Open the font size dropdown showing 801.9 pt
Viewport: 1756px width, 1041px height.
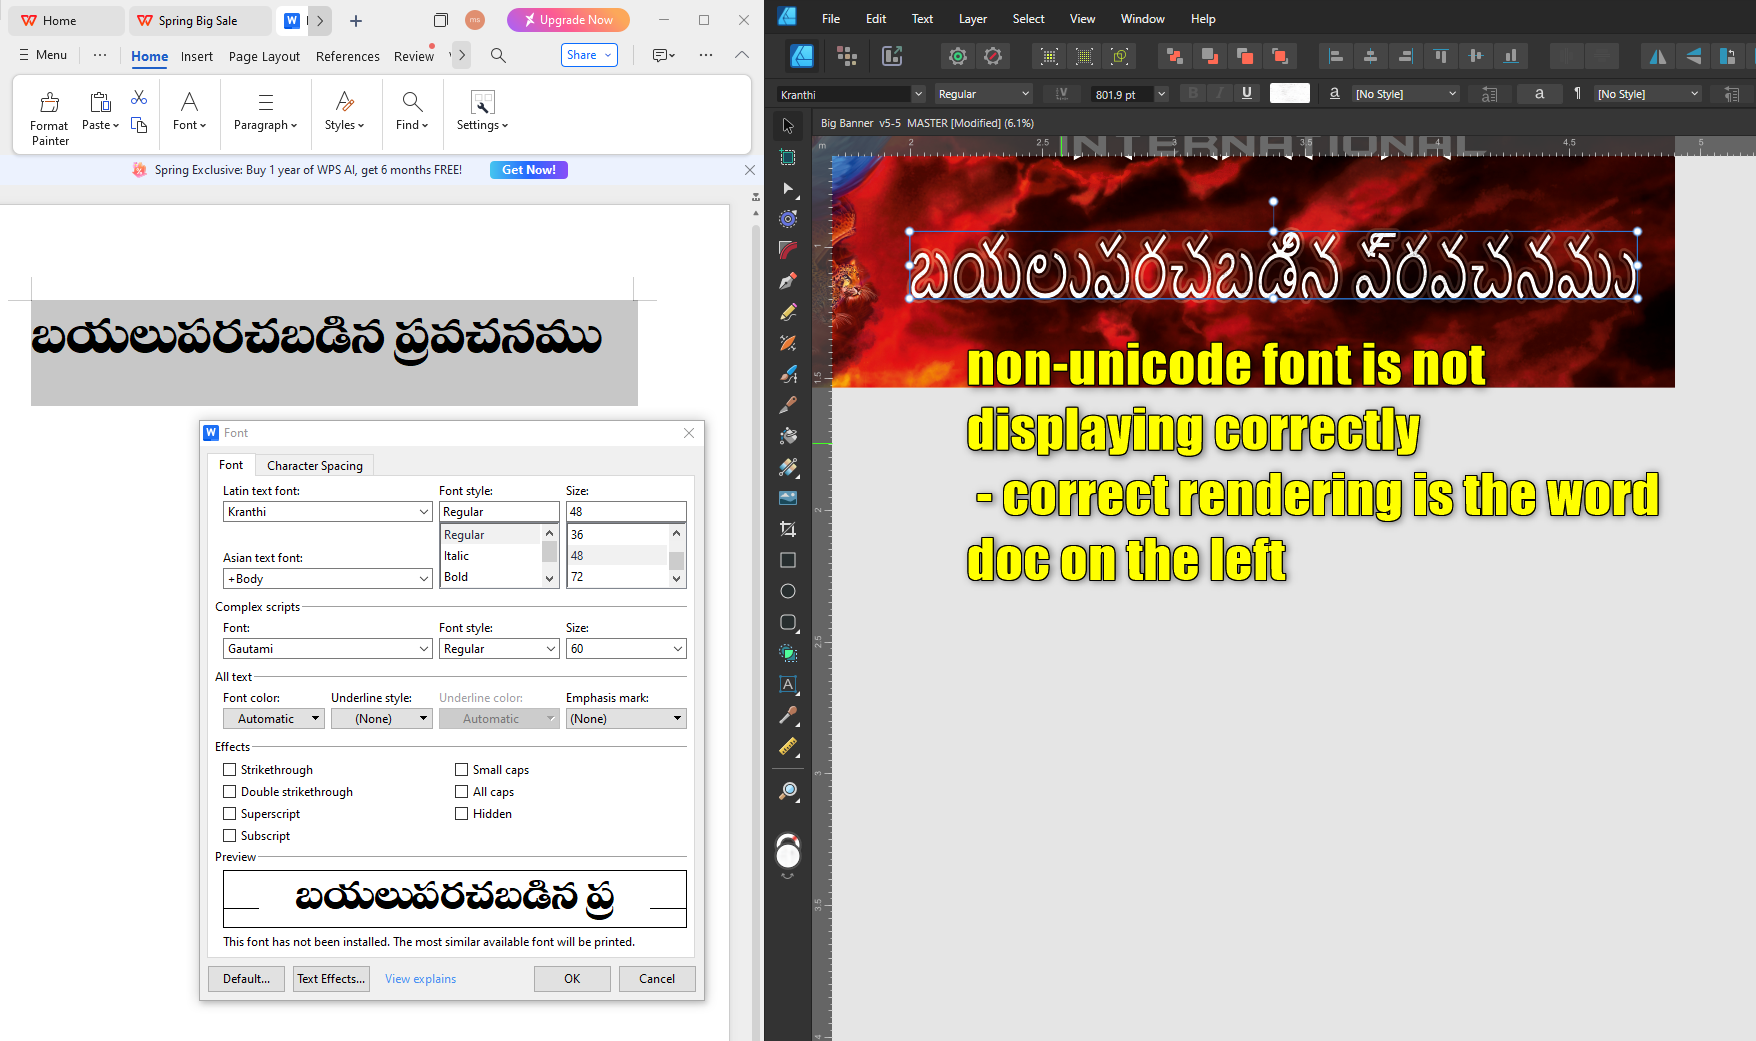pyautogui.click(x=1160, y=93)
